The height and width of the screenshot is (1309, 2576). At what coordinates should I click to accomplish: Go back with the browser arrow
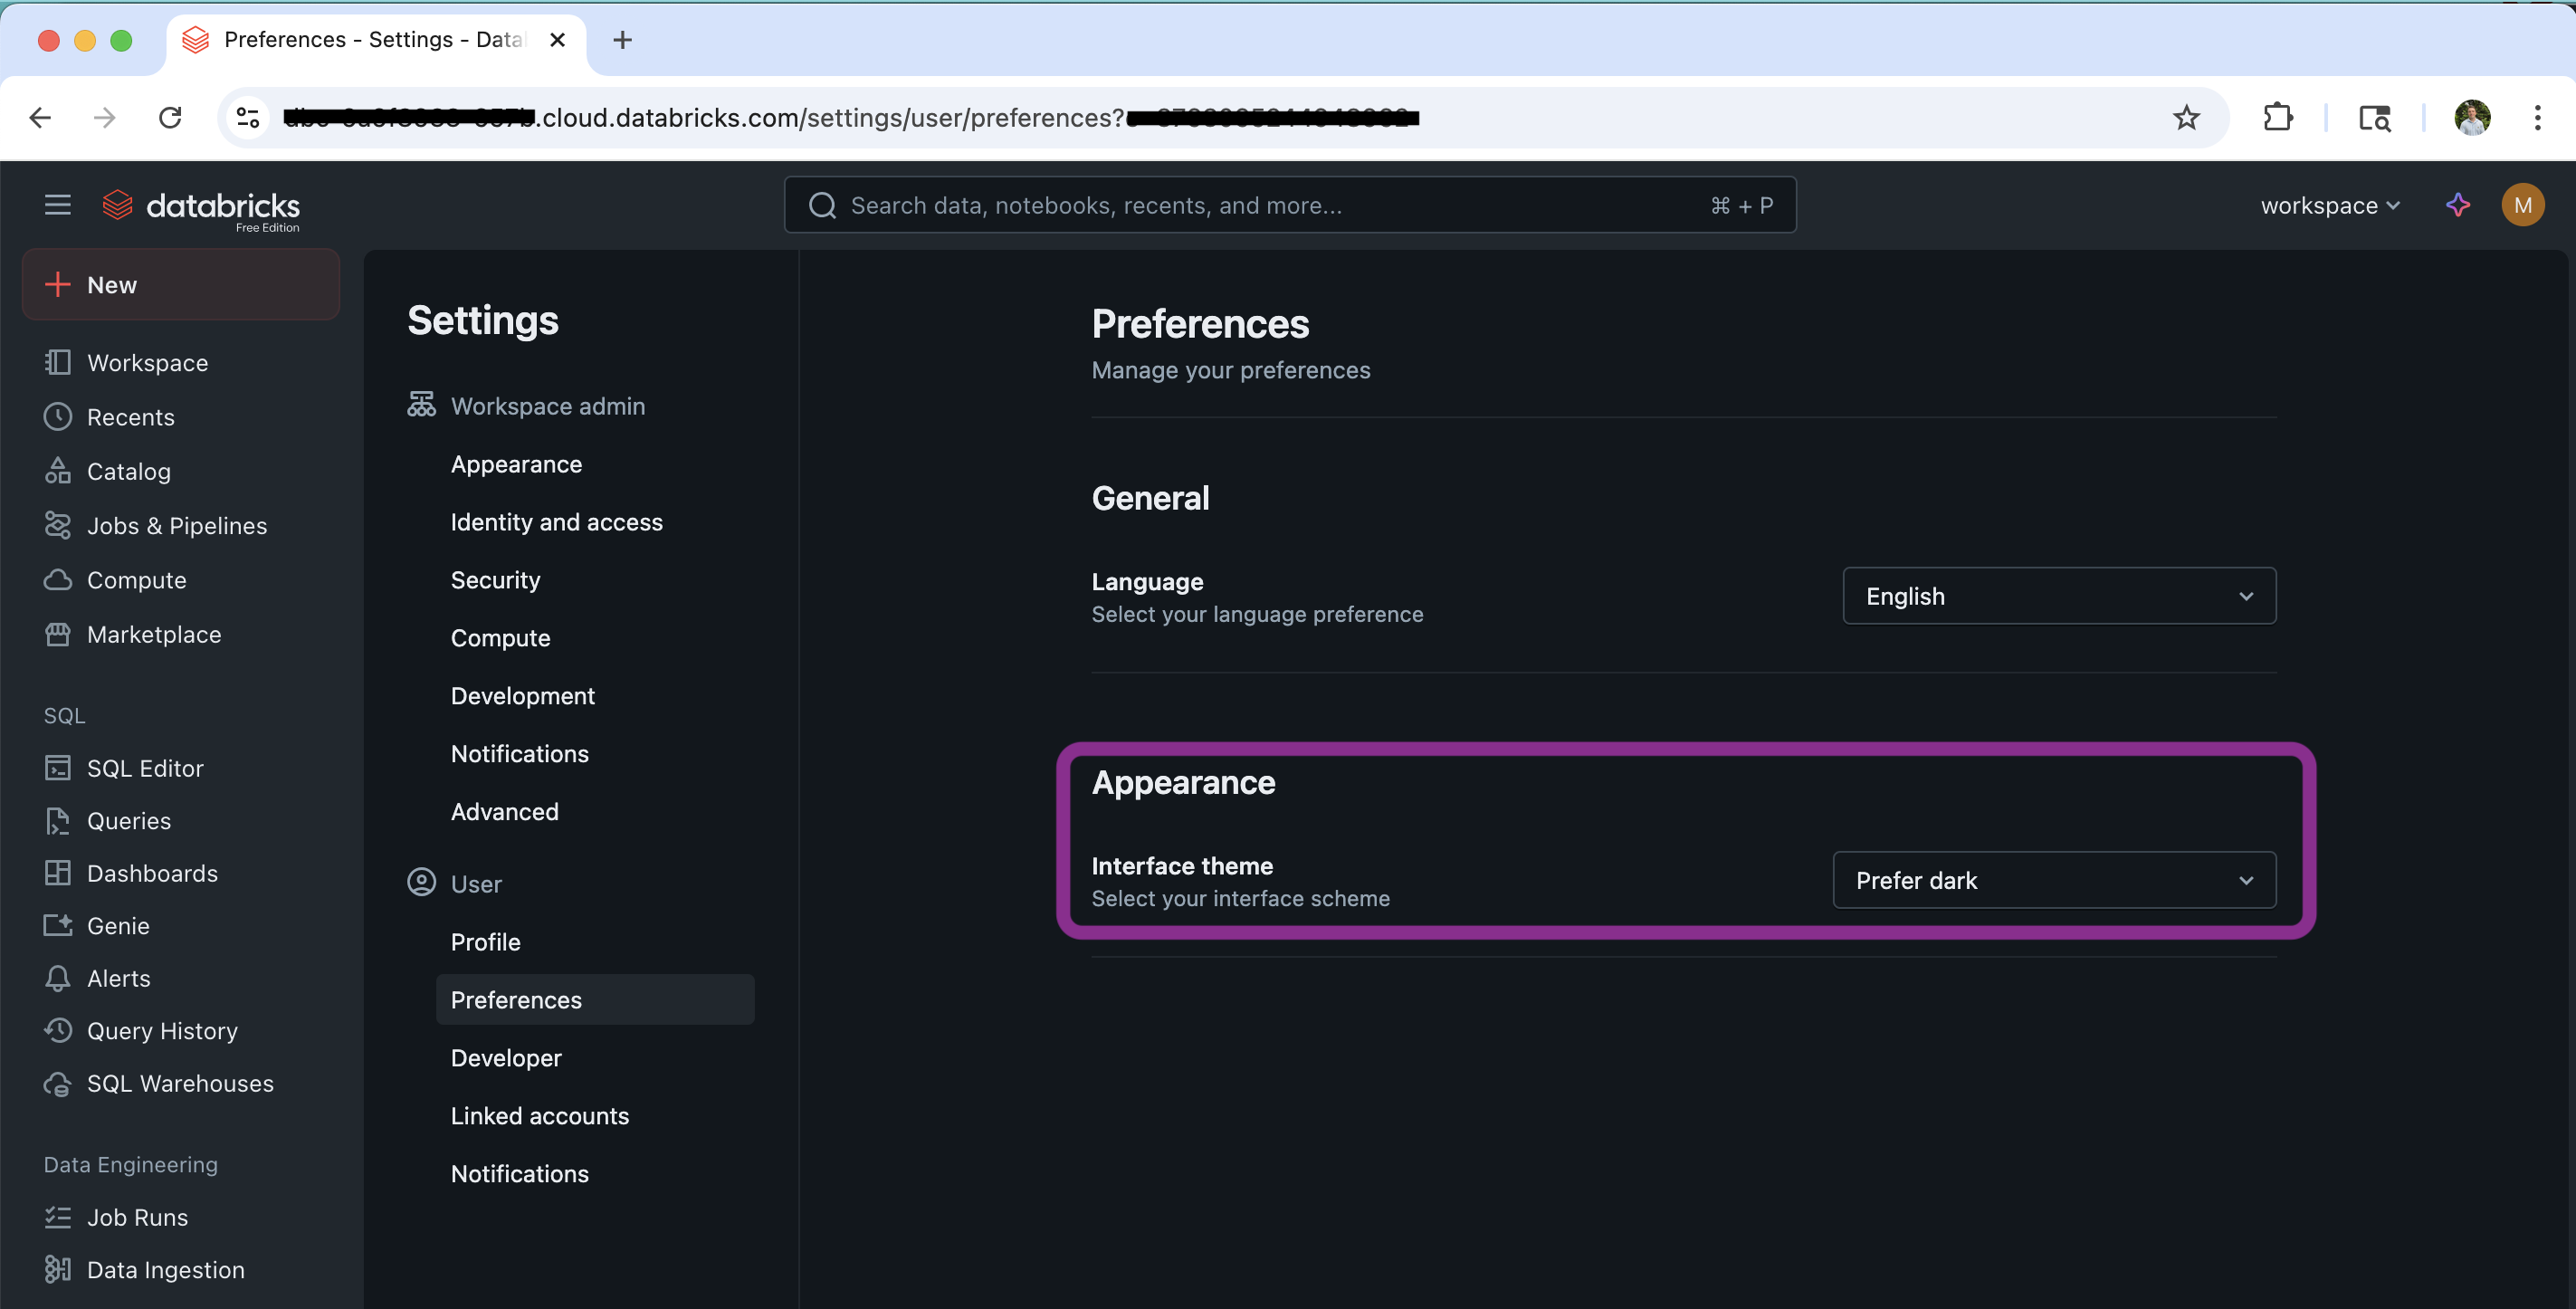pyautogui.click(x=40, y=118)
